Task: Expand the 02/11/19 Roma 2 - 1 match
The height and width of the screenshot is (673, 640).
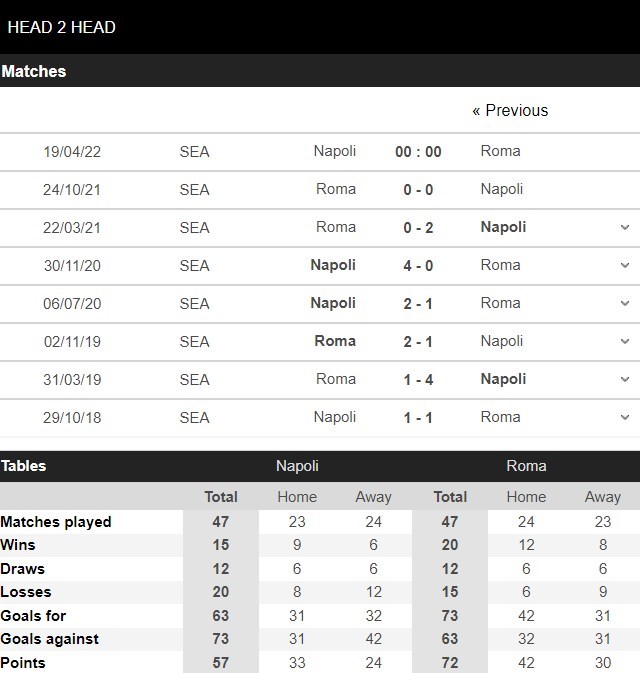Action: coord(625,341)
